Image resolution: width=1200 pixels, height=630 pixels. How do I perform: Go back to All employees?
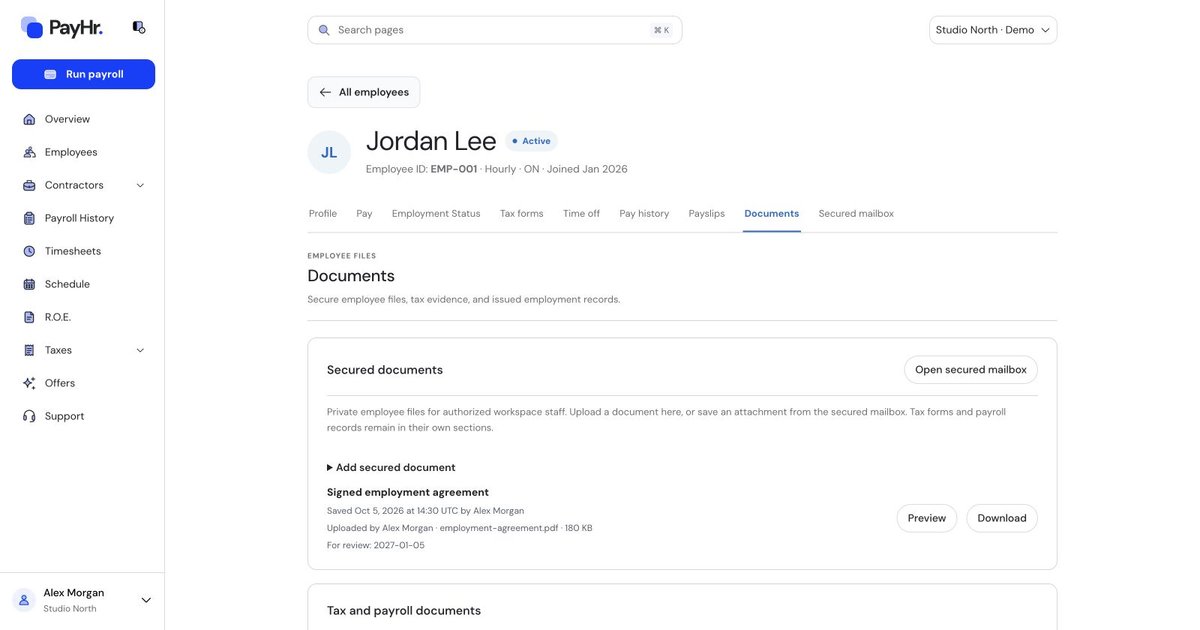pos(364,92)
